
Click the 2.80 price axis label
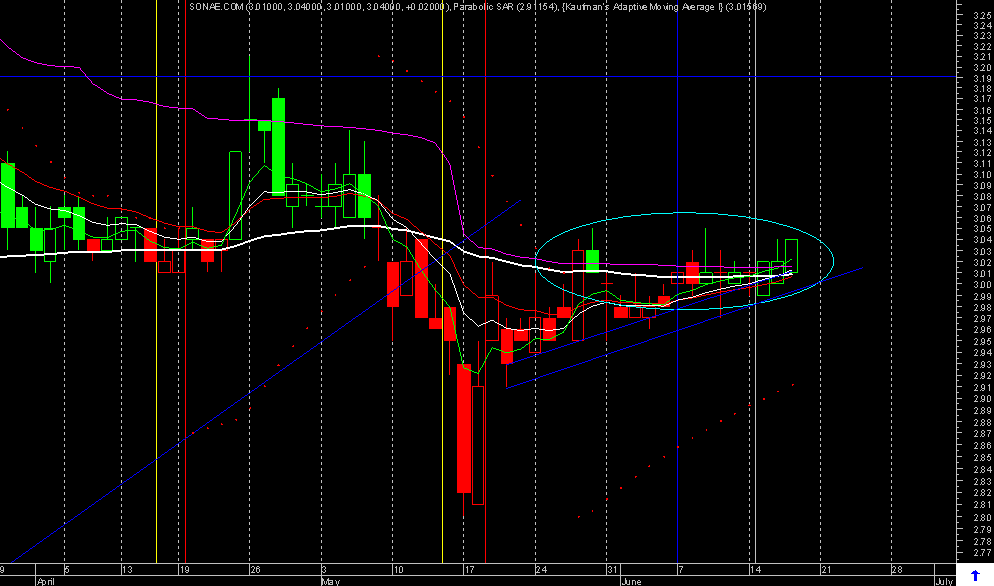point(983,518)
